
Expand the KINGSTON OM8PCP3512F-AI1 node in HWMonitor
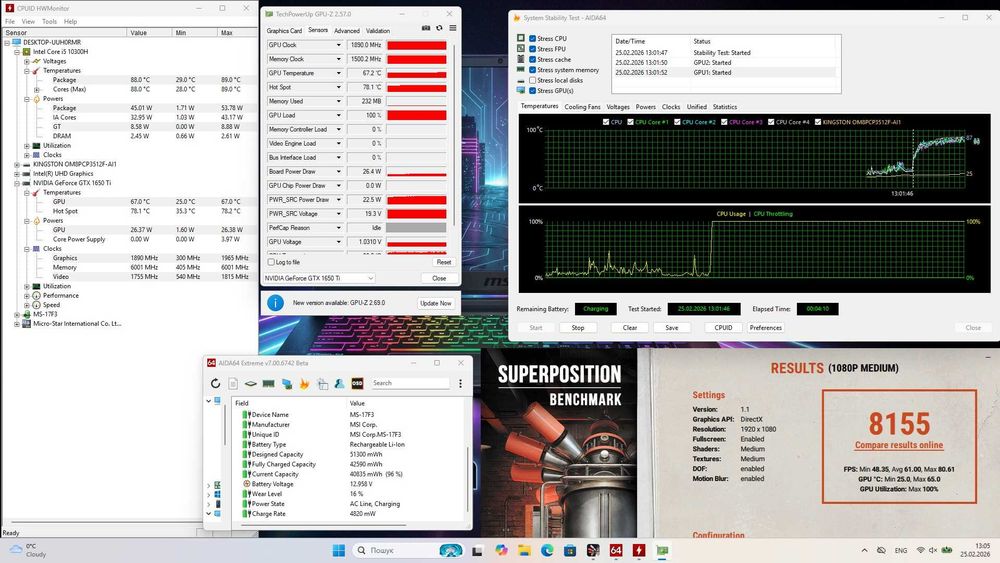(x=17, y=164)
